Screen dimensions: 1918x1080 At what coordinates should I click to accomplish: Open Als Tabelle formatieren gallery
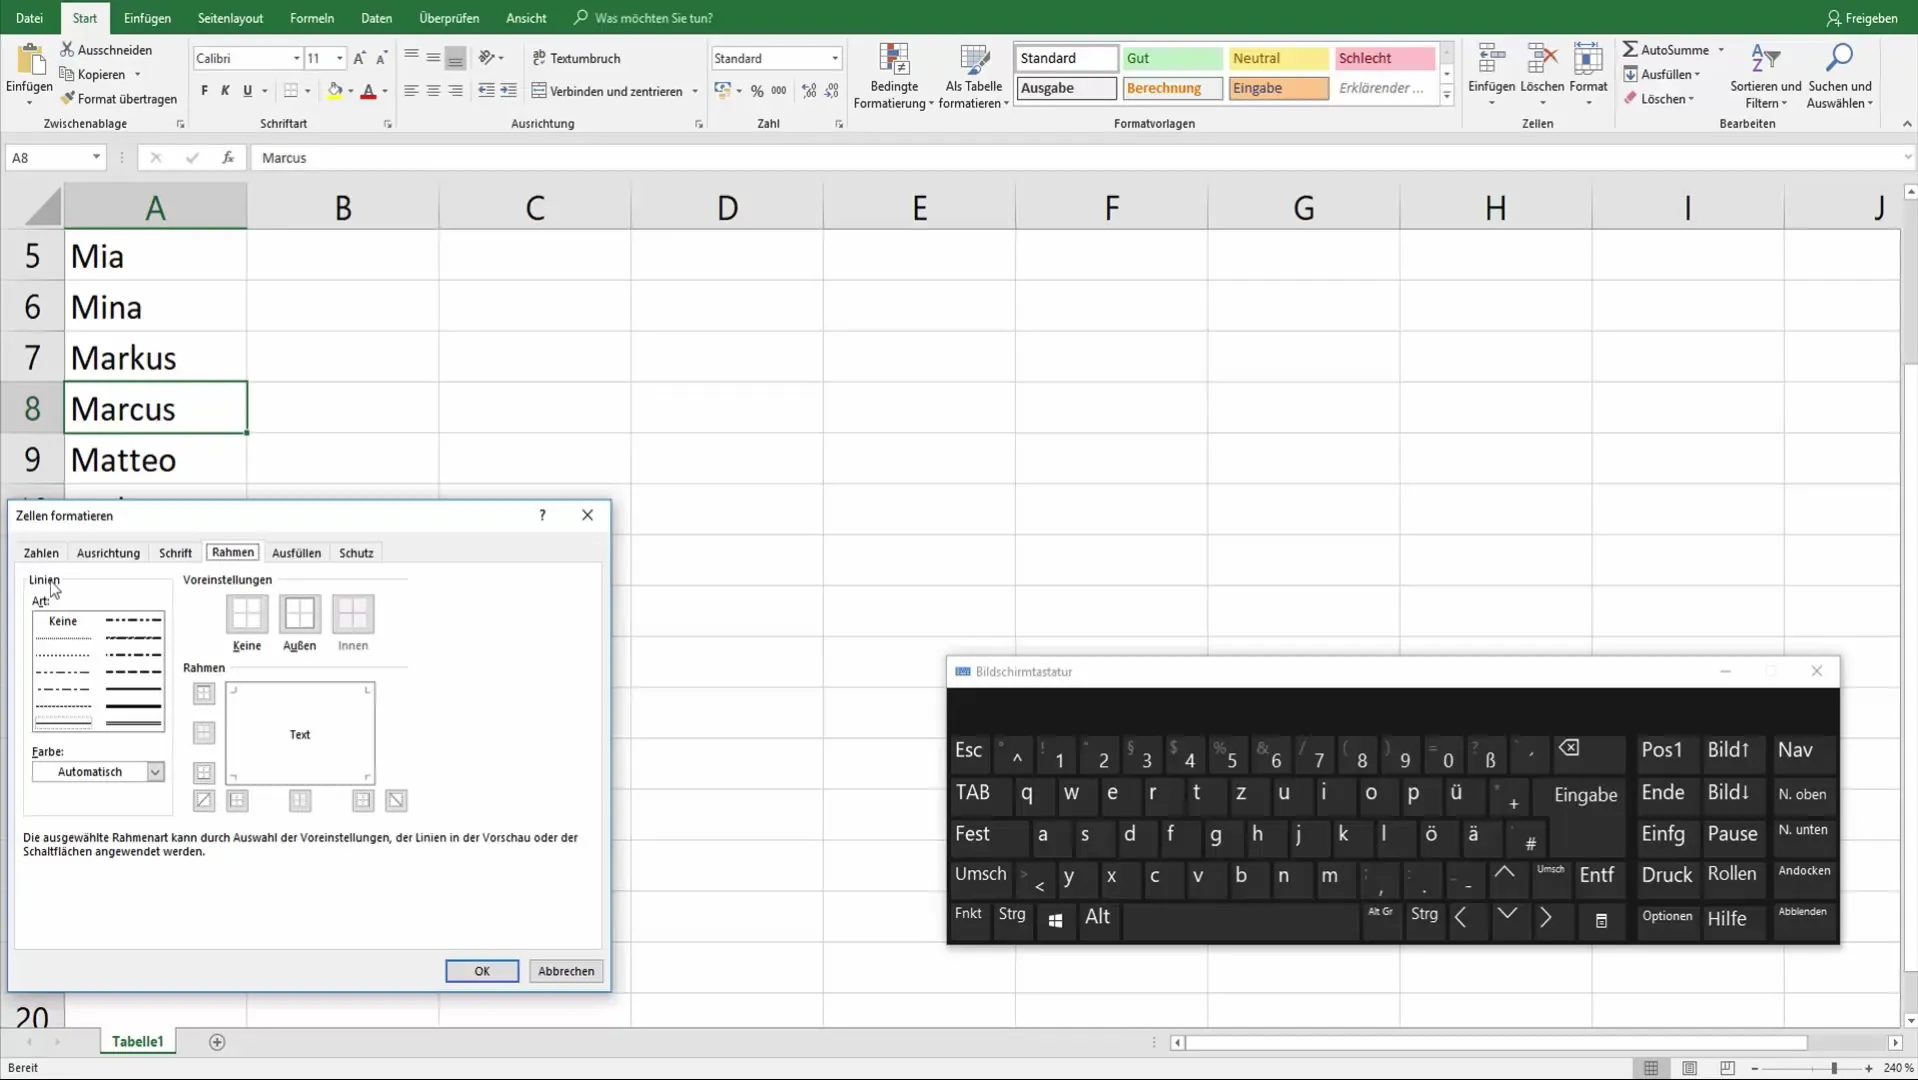974,76
